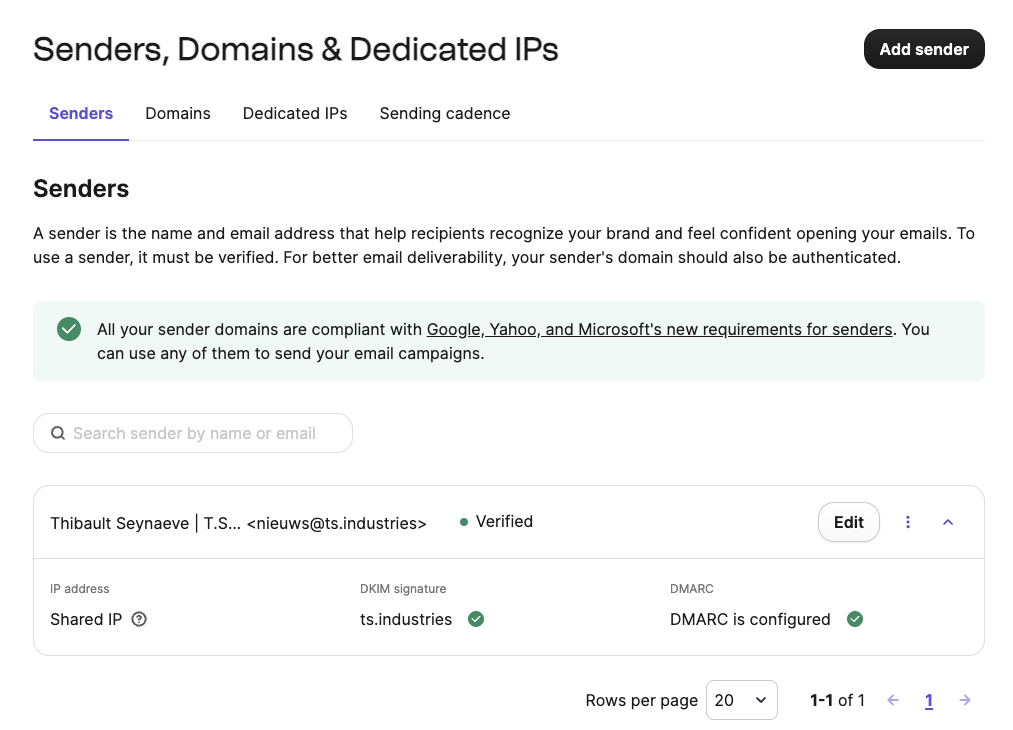Collapse the sender details chevron
This screenshot has height=730, width=1013.
pos(948,522)
